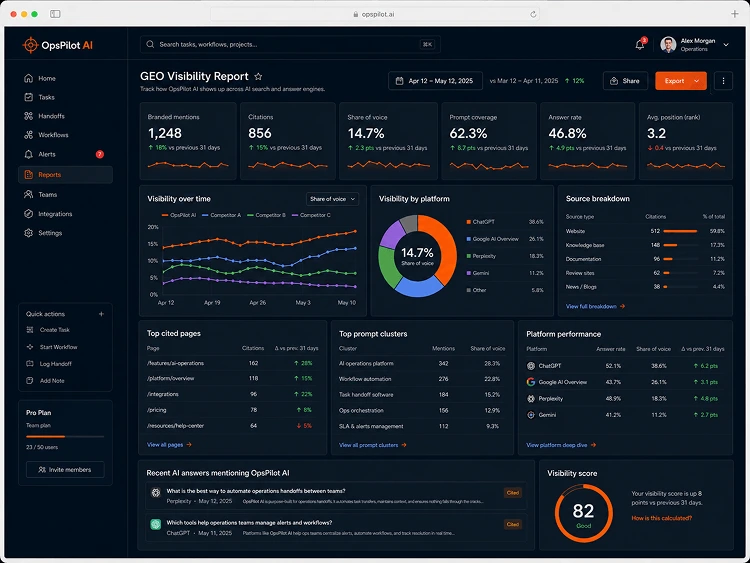Click the Alerts badge showing 2
This screenshot has width=750, height=563.
[x=99, y=154]
